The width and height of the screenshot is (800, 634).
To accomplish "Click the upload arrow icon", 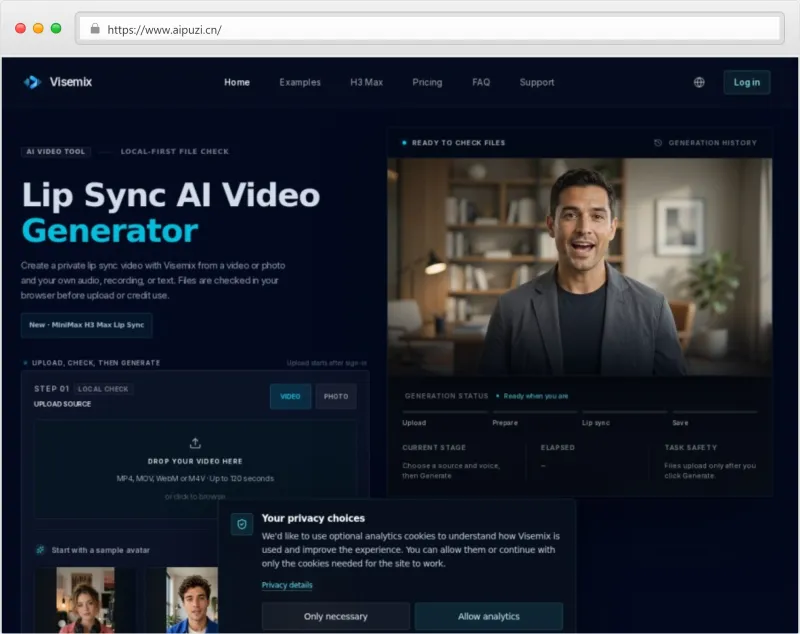I will coord(195,443).
